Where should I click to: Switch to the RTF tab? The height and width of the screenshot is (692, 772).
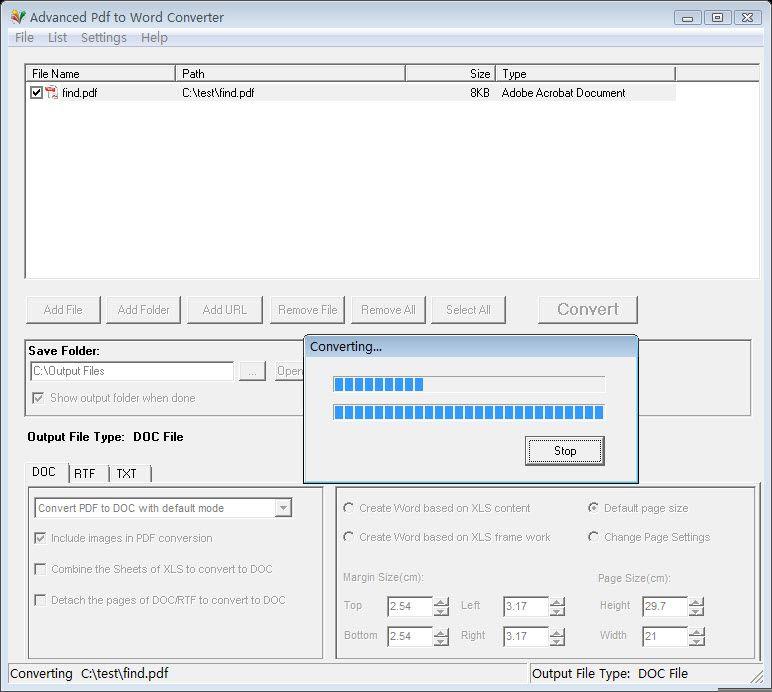tap(85, 473)
